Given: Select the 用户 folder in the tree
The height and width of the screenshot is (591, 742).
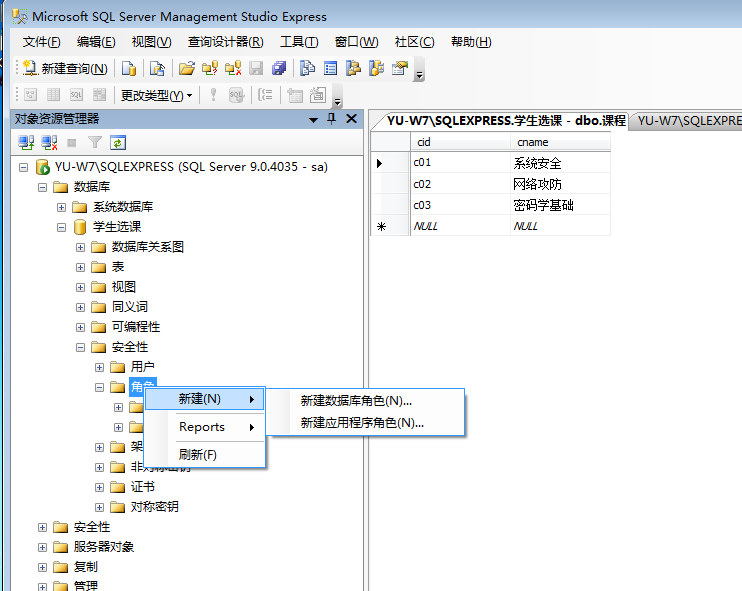Looking at the screenshot, I should (142, 367).
